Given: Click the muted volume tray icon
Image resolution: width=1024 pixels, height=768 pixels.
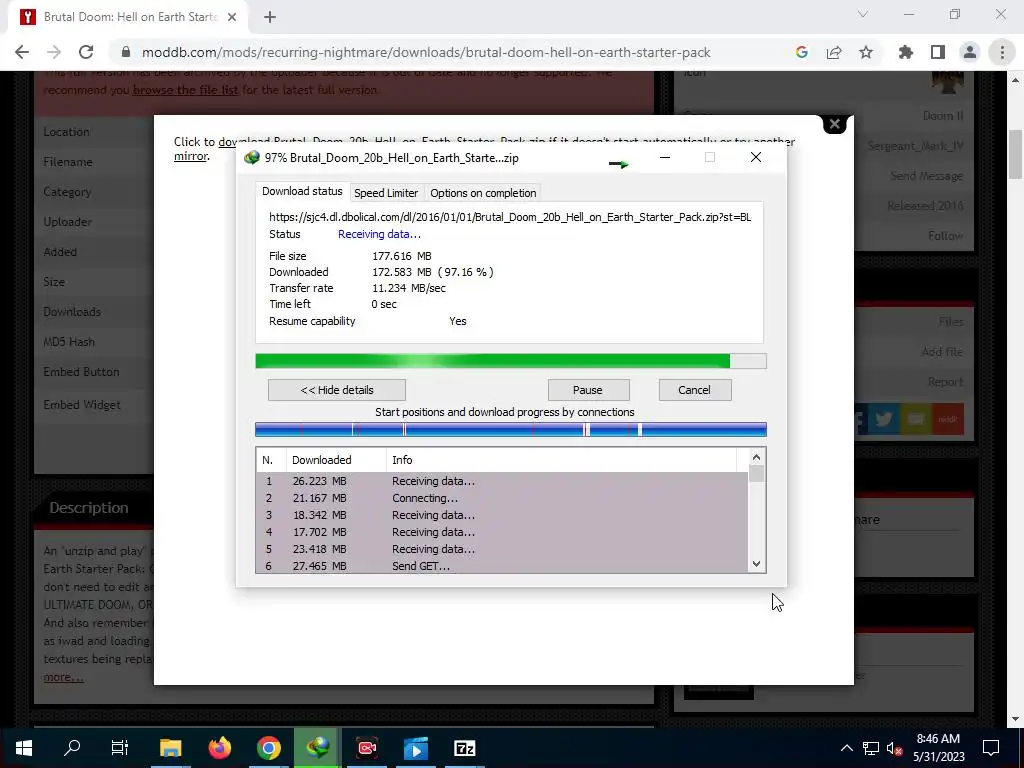Looking at the screenshot, I should (x=894, y=748).
